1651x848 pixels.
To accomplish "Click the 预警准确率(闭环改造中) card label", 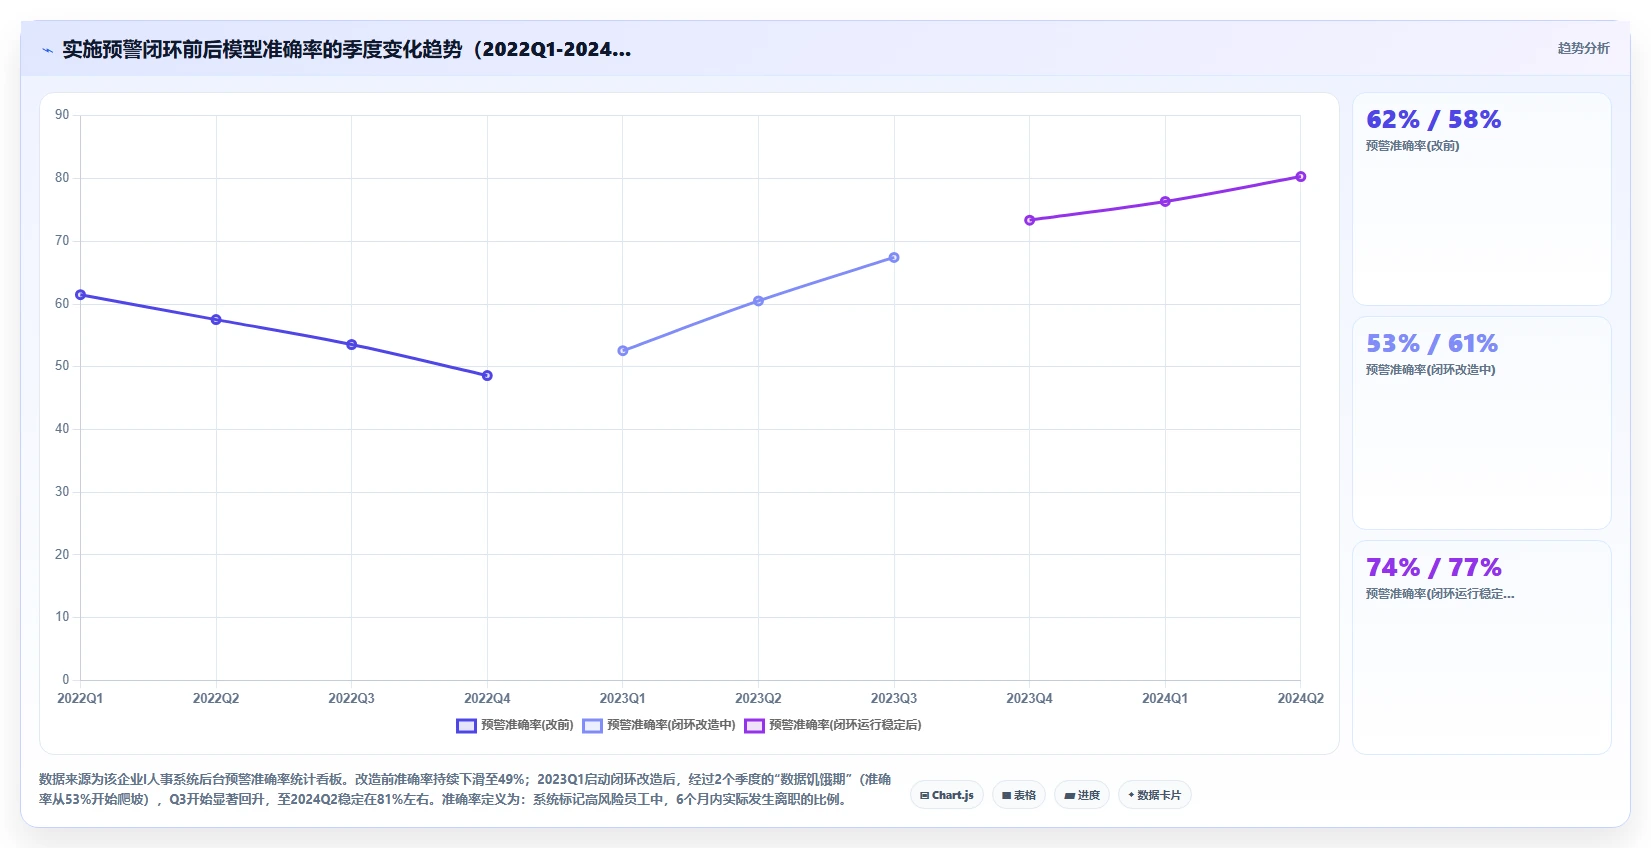I will (1430, 370).
